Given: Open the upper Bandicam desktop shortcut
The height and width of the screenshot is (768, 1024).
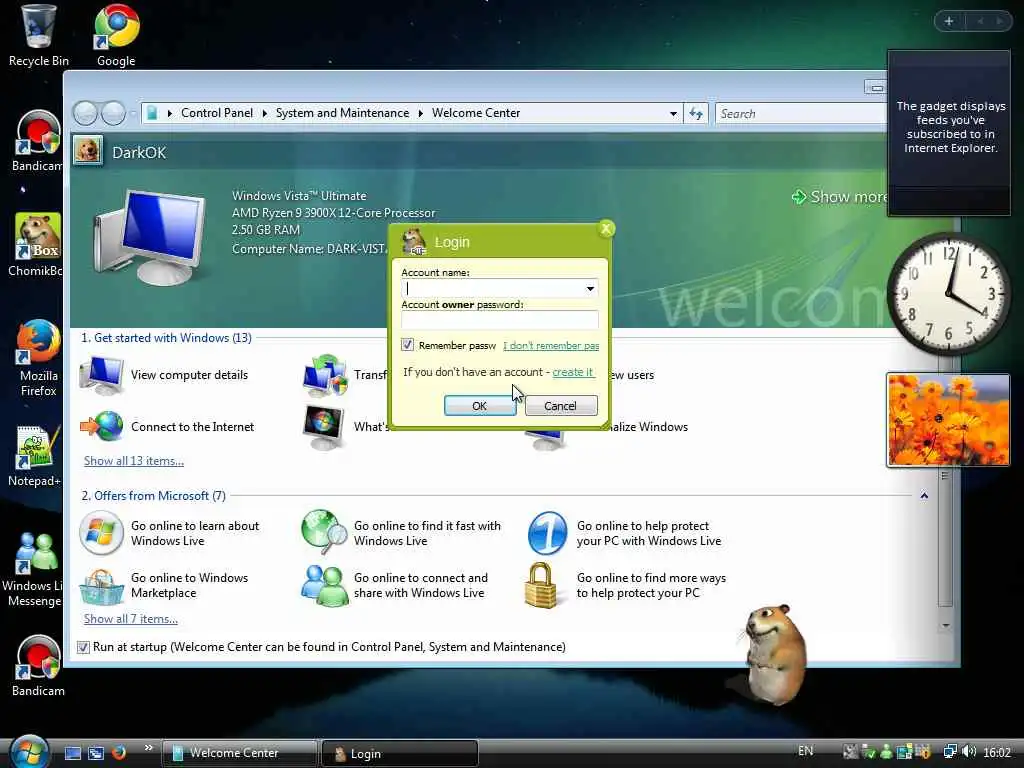Looking at the screenshot, I should (37, 140).
